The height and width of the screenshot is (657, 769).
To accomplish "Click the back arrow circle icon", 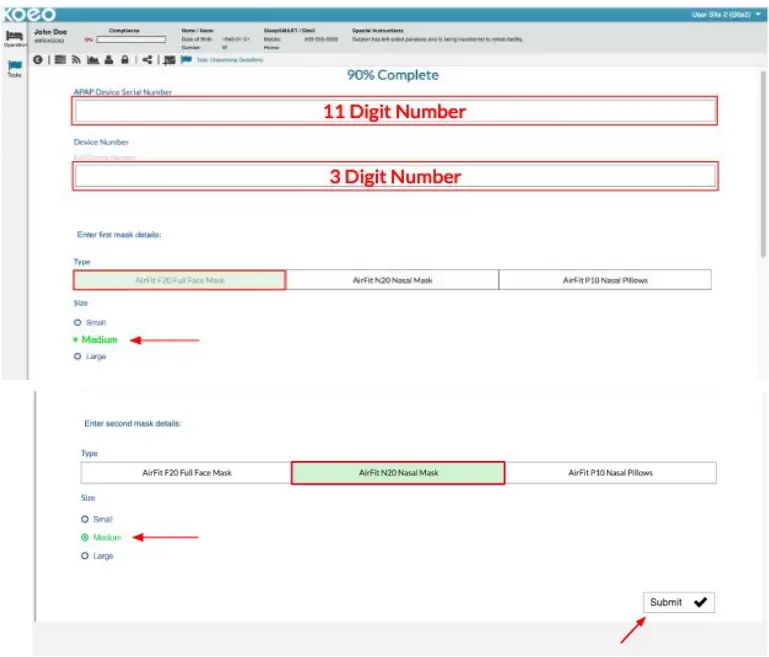I will click(x=38, y=60).
